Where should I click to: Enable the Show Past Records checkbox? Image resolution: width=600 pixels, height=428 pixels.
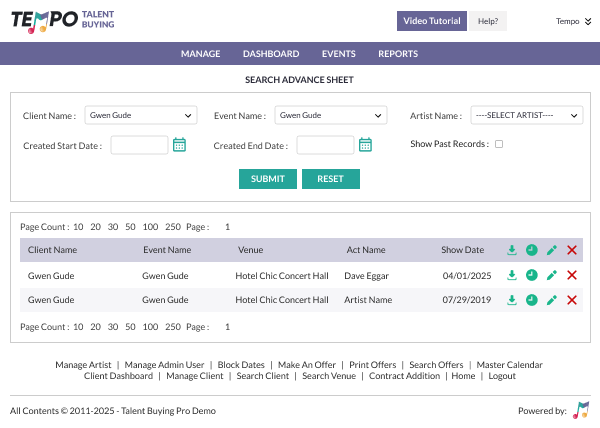pos(499,144)
